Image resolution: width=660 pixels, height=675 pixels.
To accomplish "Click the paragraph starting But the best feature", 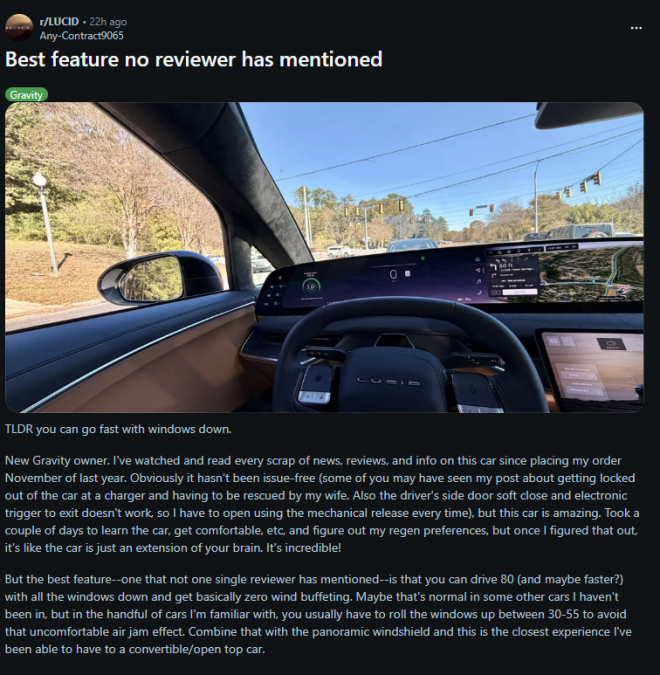I will pyautogui.click(x=319, y=614).
